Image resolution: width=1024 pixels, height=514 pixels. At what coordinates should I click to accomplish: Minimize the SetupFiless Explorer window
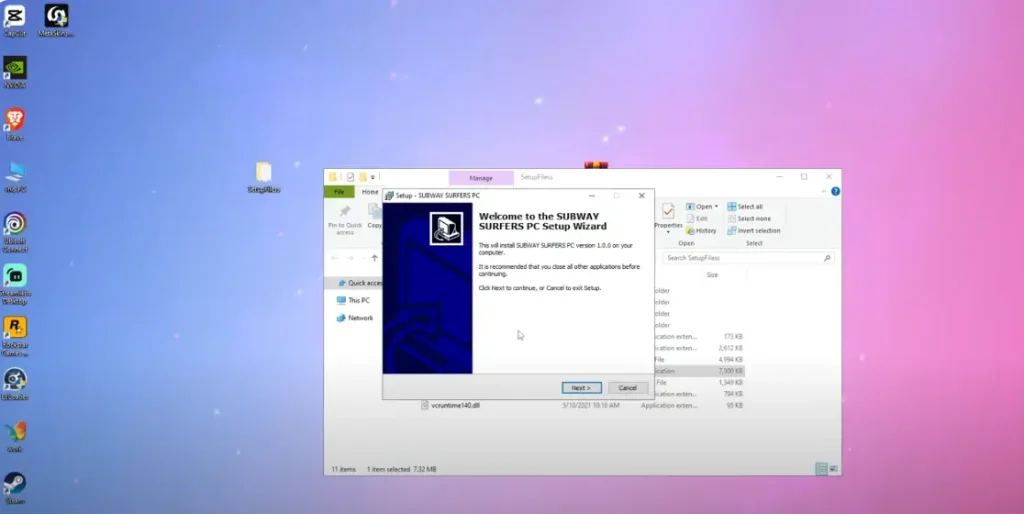pos(780,176)
